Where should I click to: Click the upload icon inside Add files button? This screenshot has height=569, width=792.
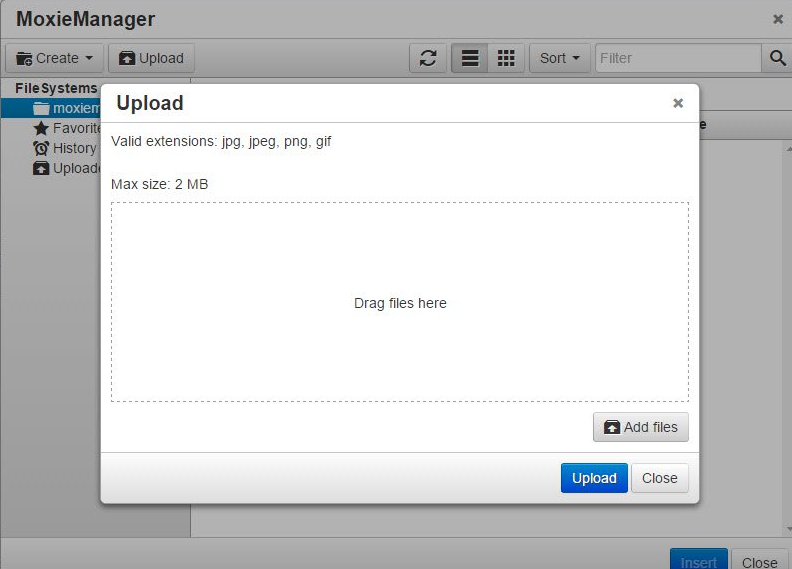click(x=612, y=428)
